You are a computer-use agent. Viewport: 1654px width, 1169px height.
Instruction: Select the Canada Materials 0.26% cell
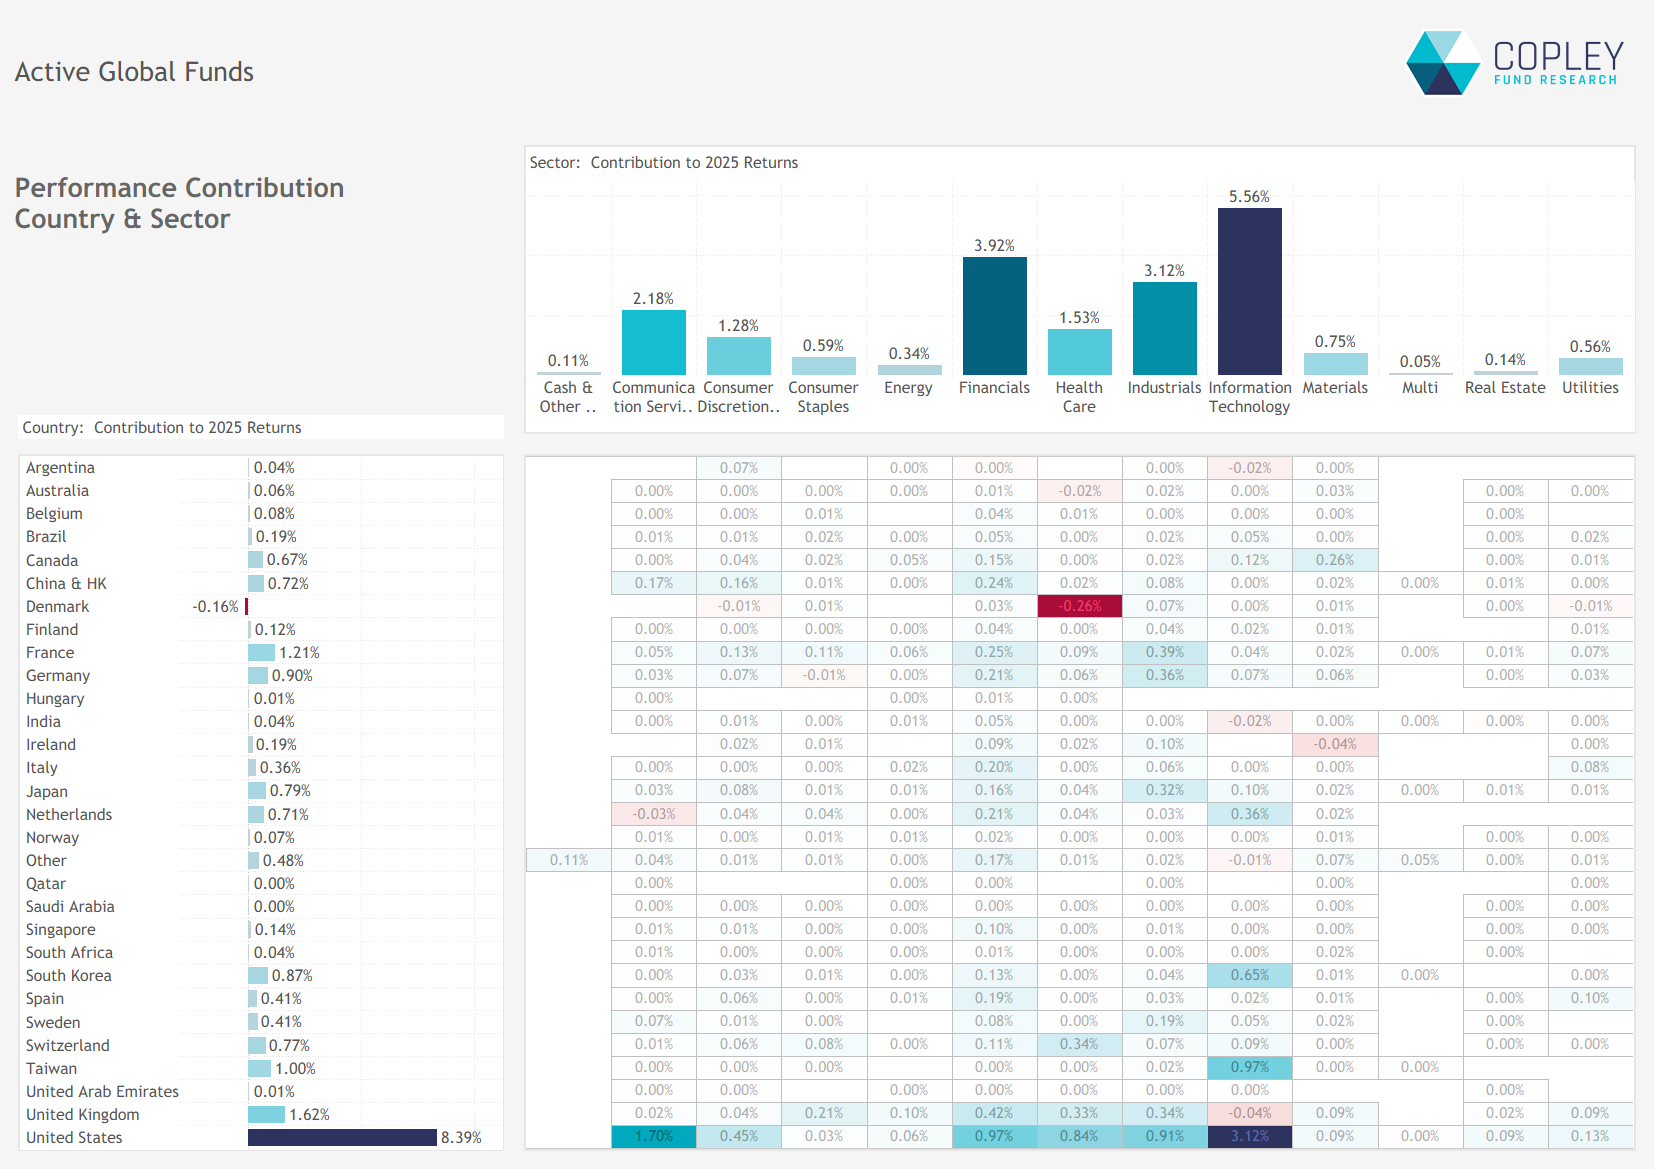point(1334,560)
